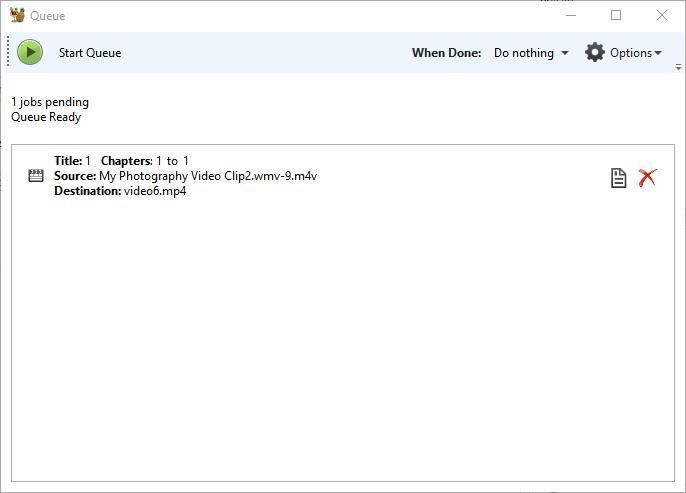Expand the Options menu arrow
The width and height of the screenshot is (686, 493).
[658, 53]
